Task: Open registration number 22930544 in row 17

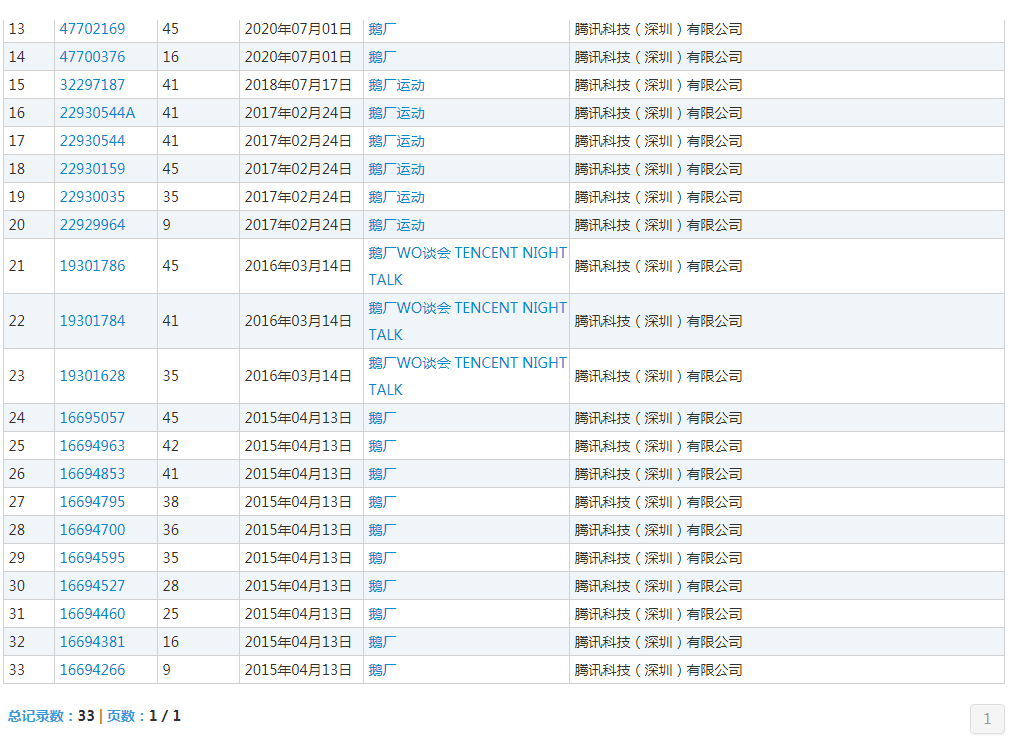Action: pos(92,141)
